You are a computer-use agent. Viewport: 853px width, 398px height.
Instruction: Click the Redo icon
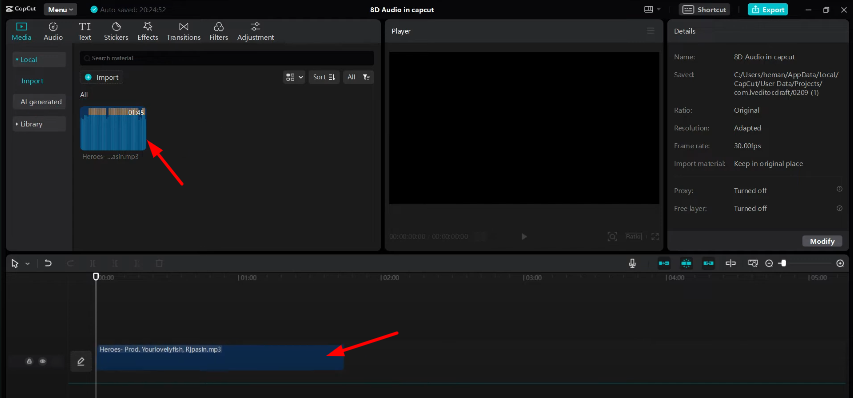(x=70, y=263)
